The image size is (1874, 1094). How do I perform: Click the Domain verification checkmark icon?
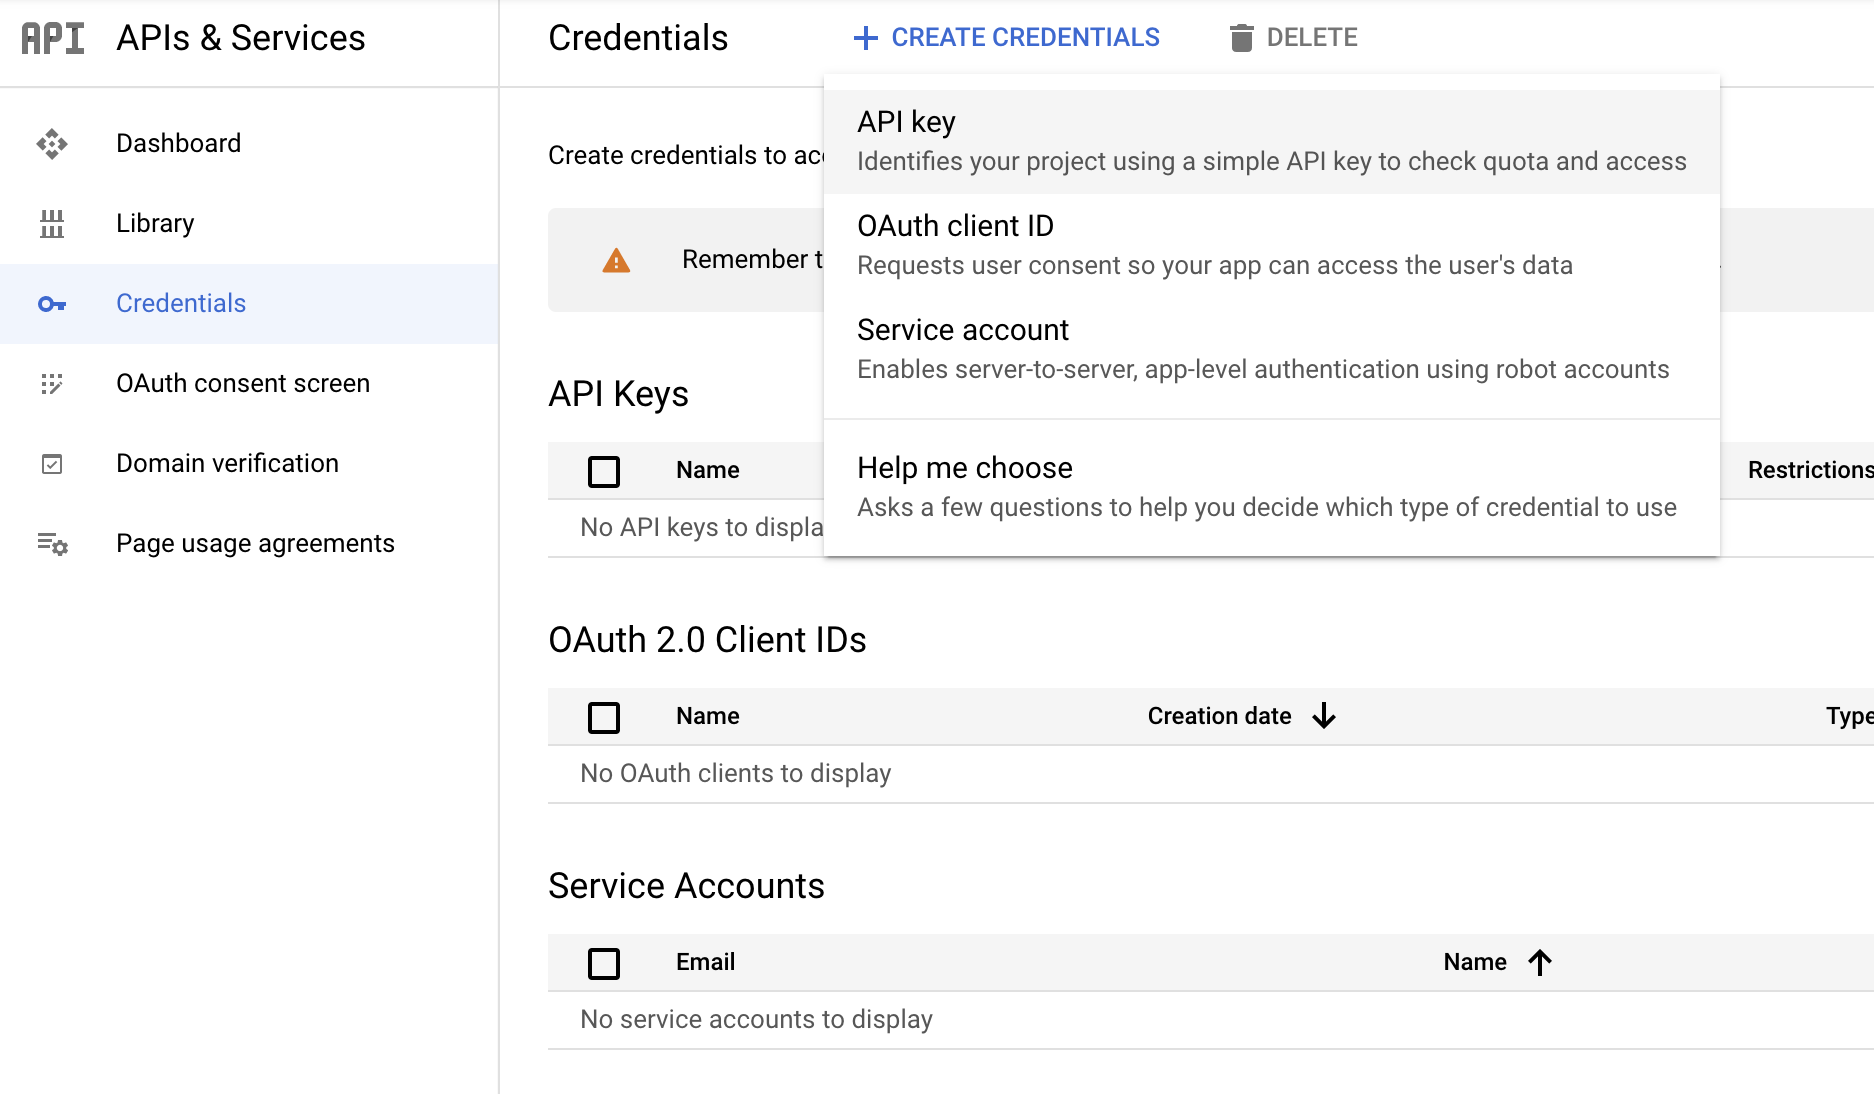pos(52,464)
